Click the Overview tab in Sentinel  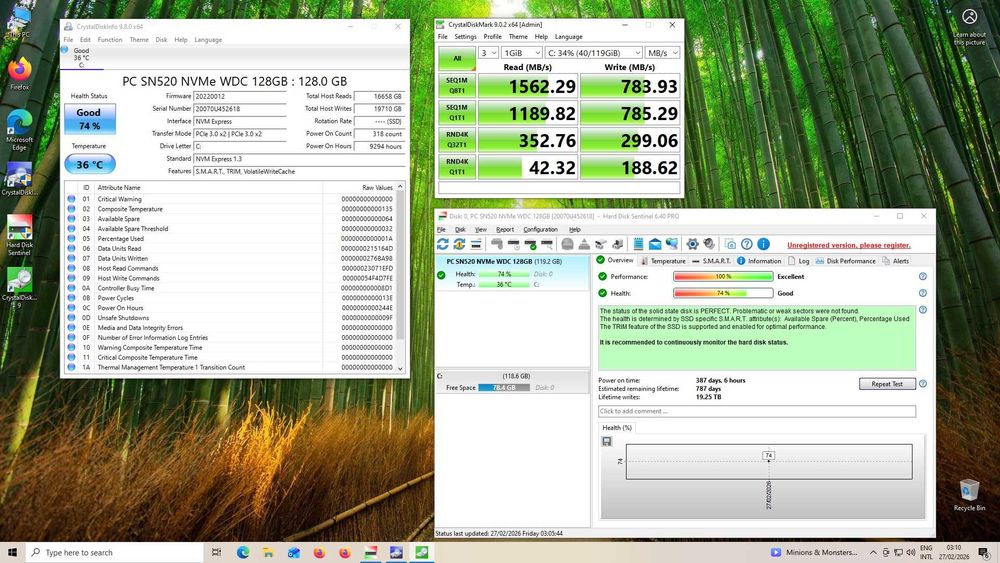[x=615, y=260]
